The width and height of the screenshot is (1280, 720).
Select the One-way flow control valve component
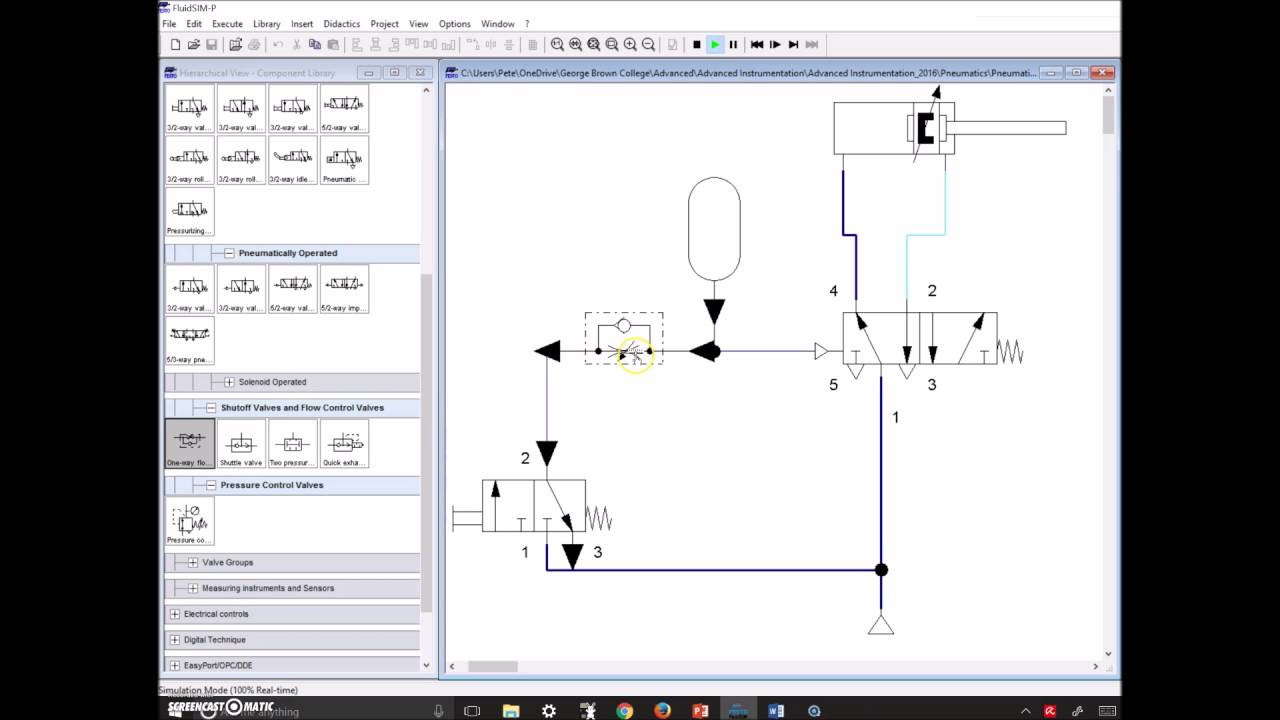[190, 444]
